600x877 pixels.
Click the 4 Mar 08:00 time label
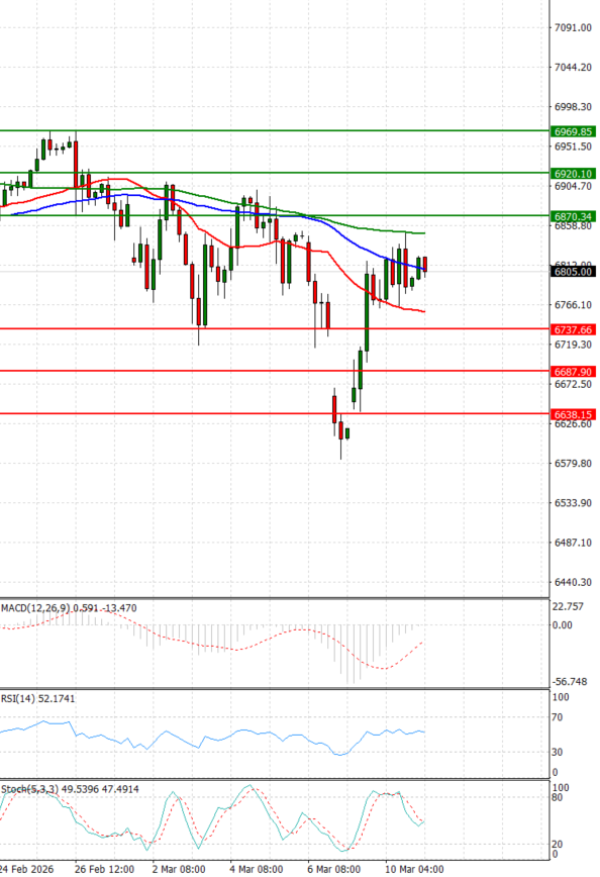click(257, 869)
